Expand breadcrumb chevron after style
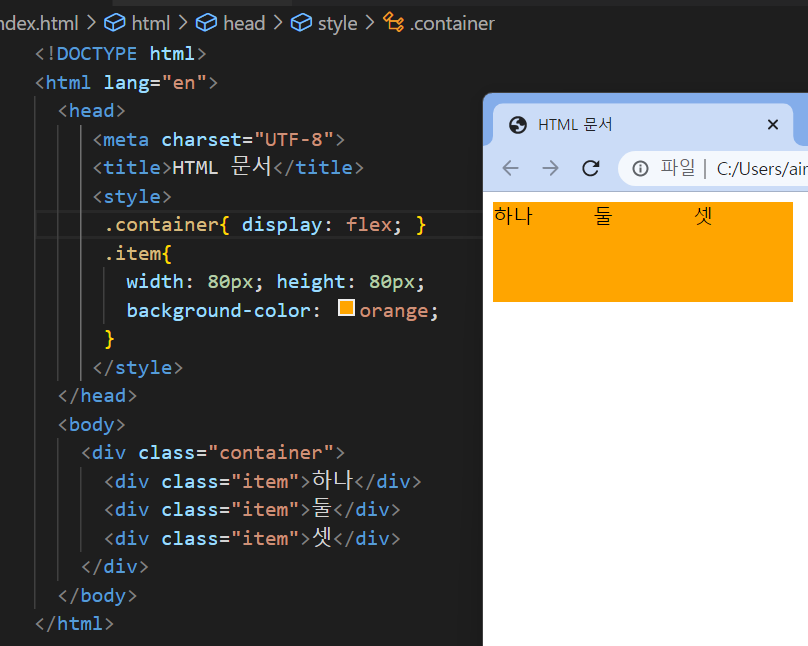808x646 pixels. coord(370,23)
